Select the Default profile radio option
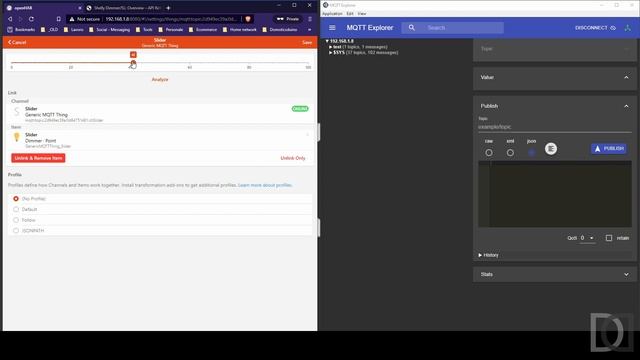The height and width of the screenshot is (360, 640). [16, 209]
